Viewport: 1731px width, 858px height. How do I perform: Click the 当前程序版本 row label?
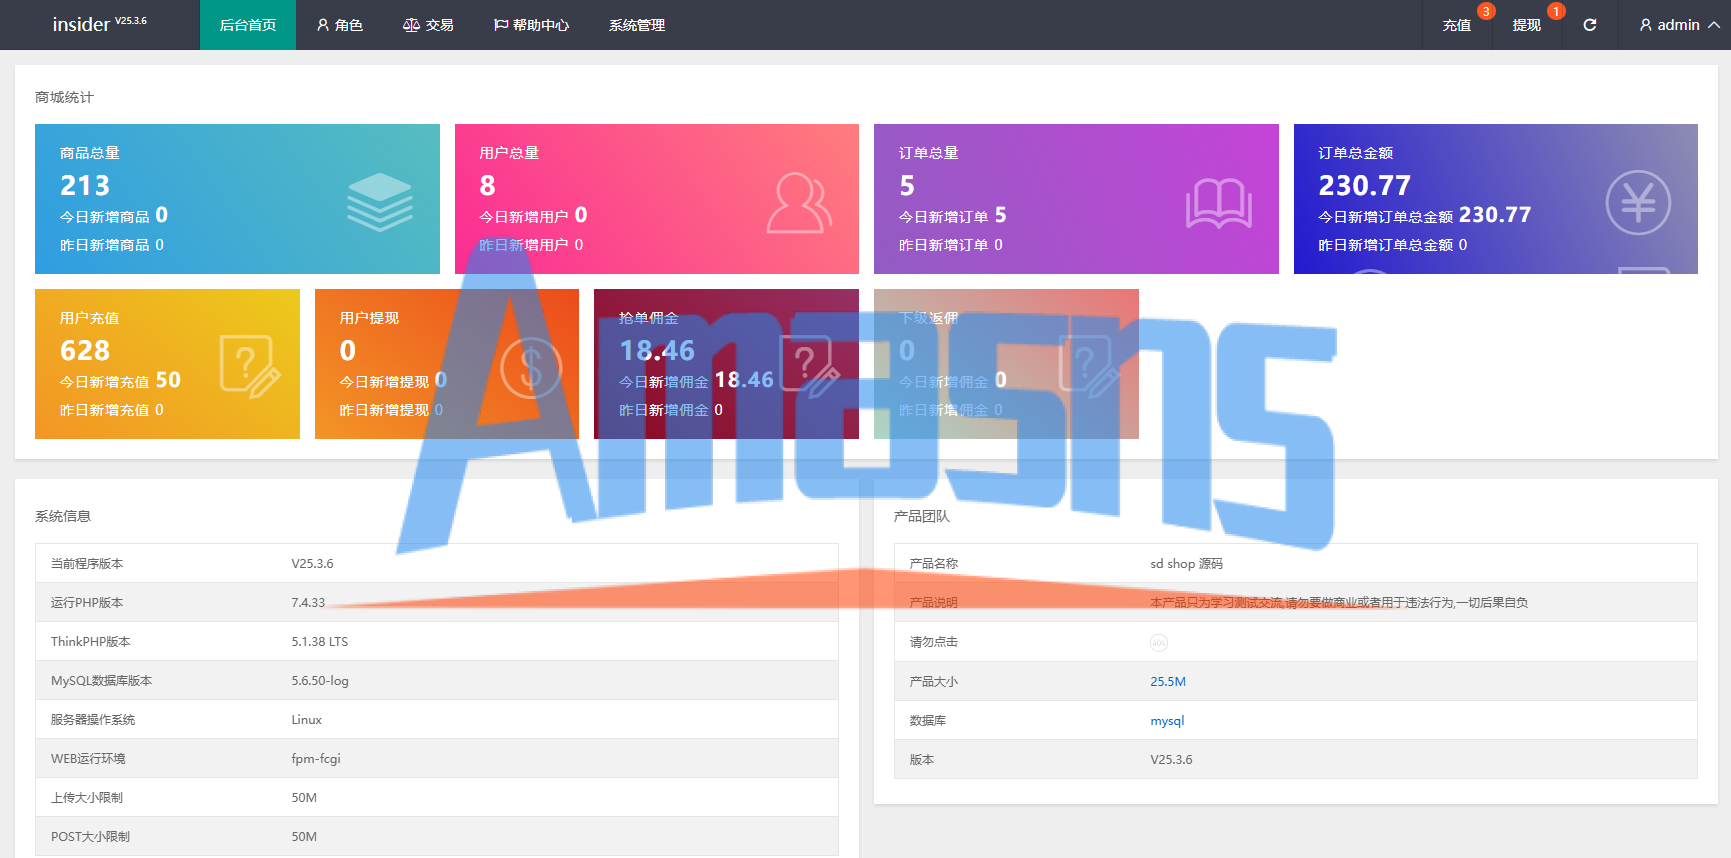click(87, 563)
